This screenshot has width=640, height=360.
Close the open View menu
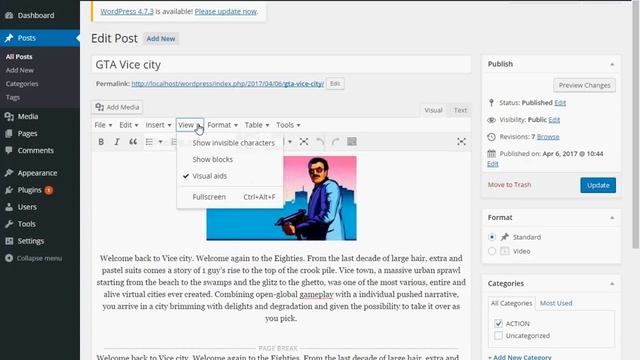[x=190, y=125]
